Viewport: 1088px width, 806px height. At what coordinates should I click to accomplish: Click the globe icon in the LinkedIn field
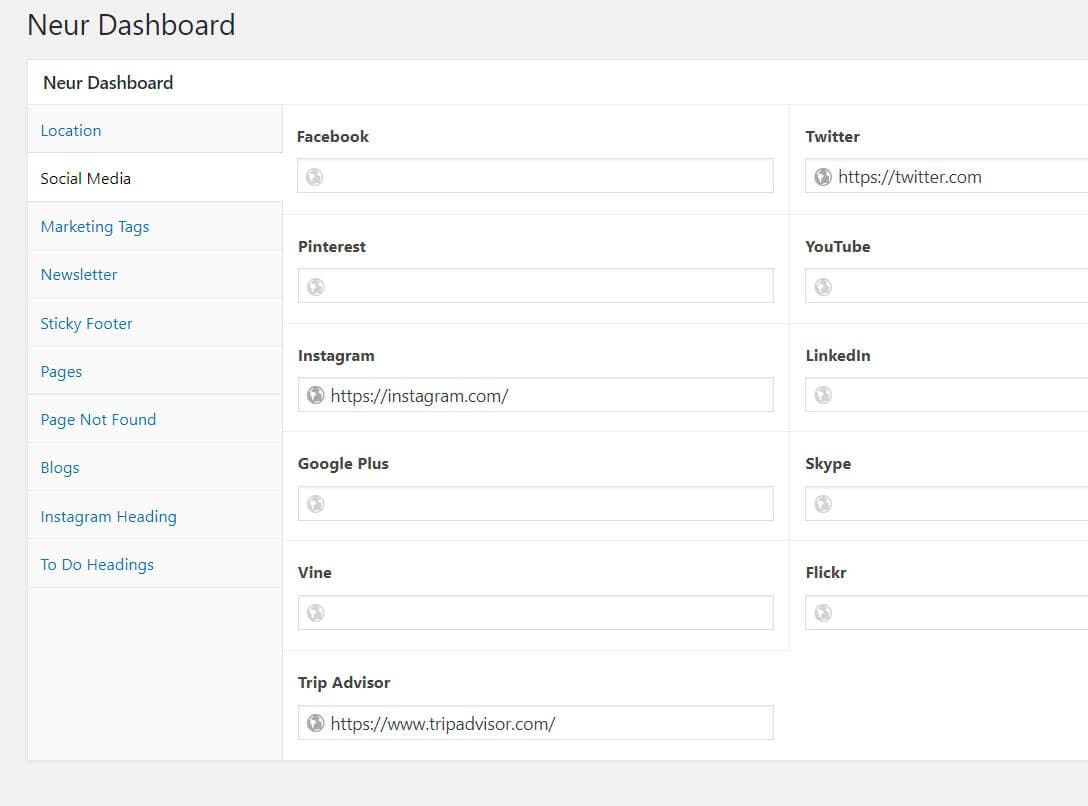[x=822, y=394]
